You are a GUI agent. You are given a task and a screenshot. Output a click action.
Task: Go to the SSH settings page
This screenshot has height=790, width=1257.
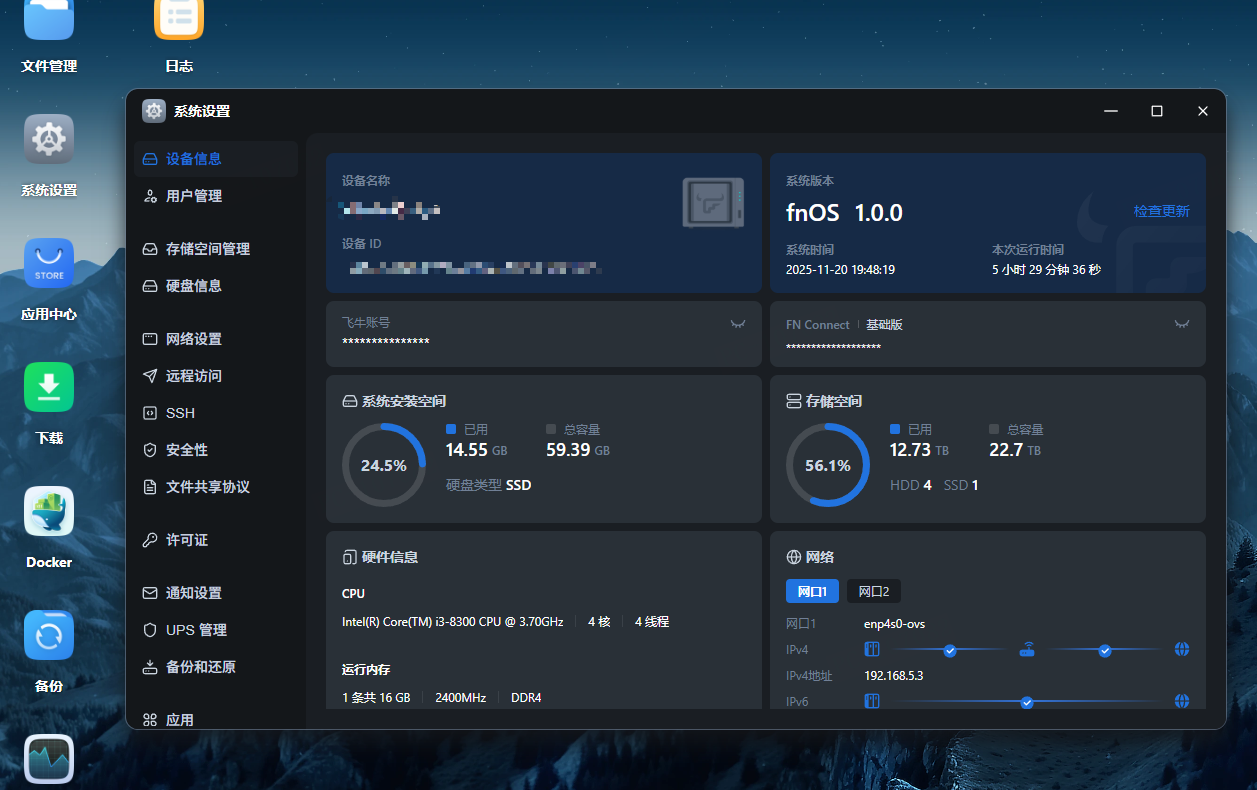pyautogui.click(x=180, y=413)
